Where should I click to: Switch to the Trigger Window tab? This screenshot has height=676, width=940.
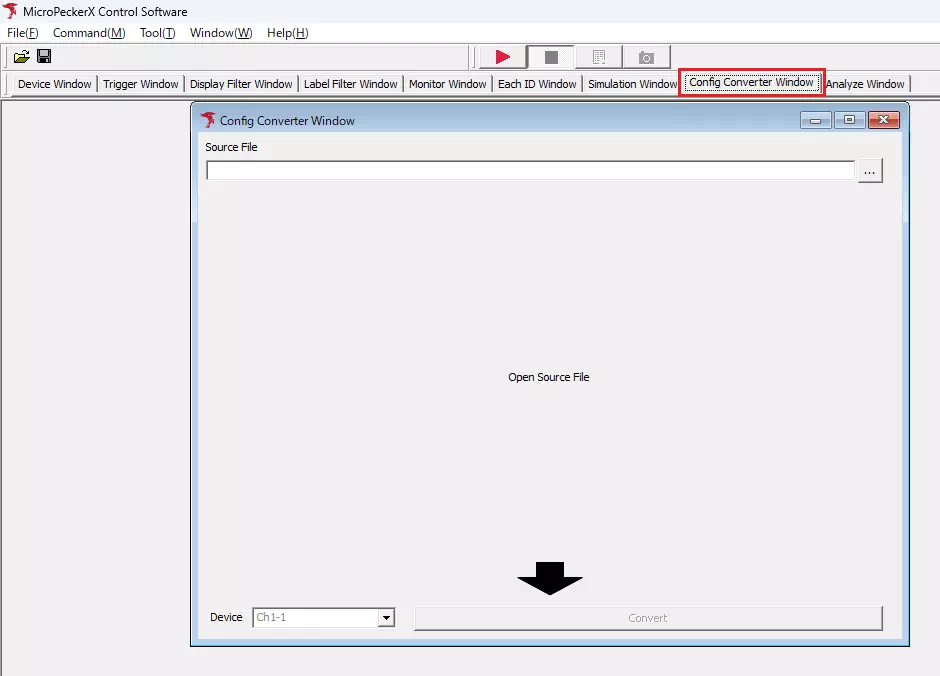[140, 84]
